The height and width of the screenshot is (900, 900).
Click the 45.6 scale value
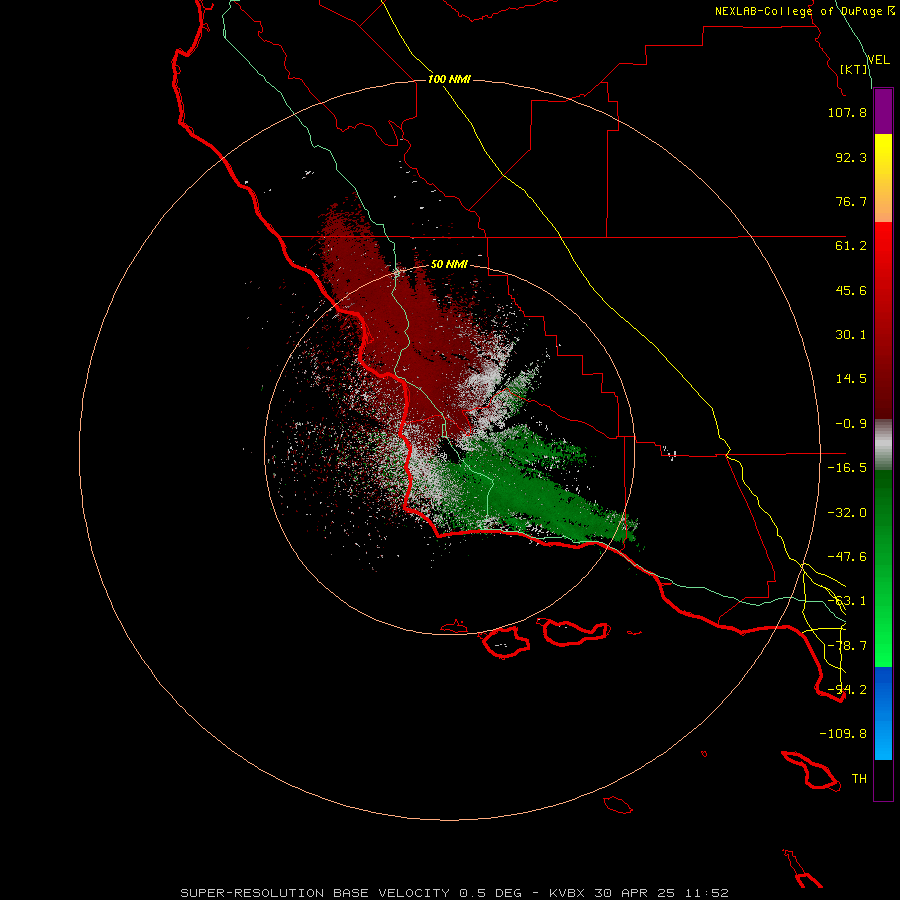[x=851, y=290]
